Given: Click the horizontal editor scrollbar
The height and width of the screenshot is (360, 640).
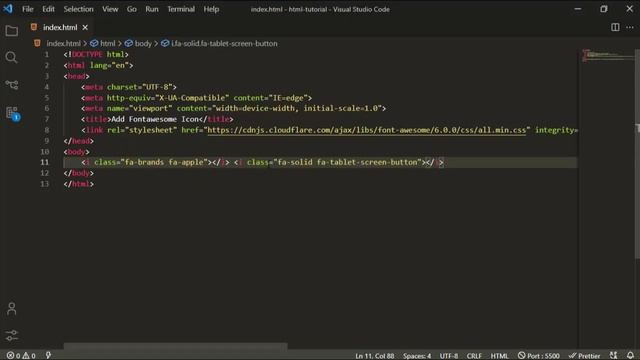Looking at the screenshot, I should (x=176, y=347).
